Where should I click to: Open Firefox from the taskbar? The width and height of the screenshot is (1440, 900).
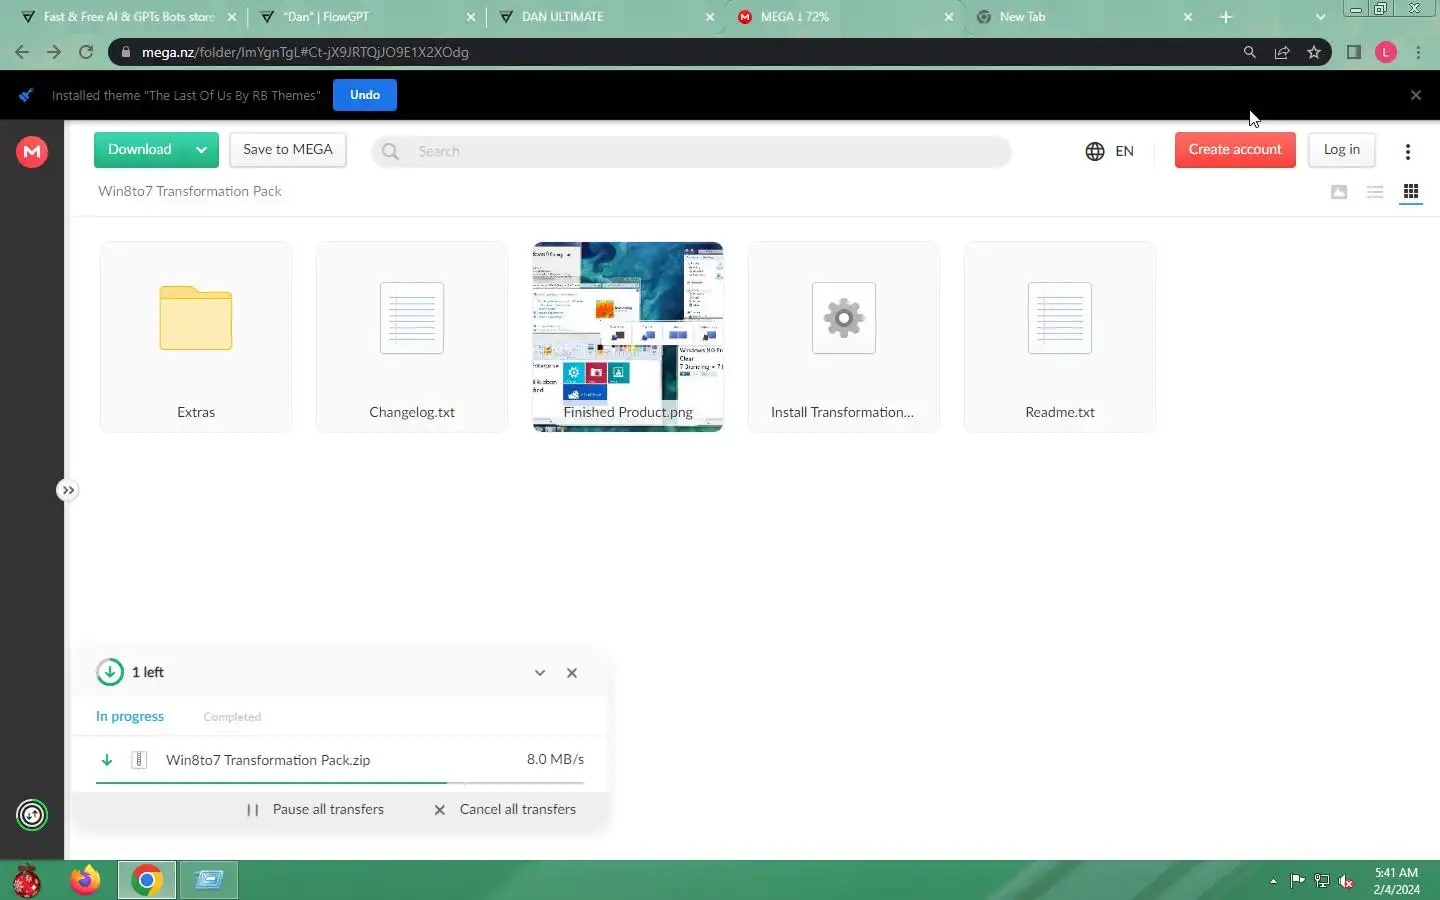(85, 880)
